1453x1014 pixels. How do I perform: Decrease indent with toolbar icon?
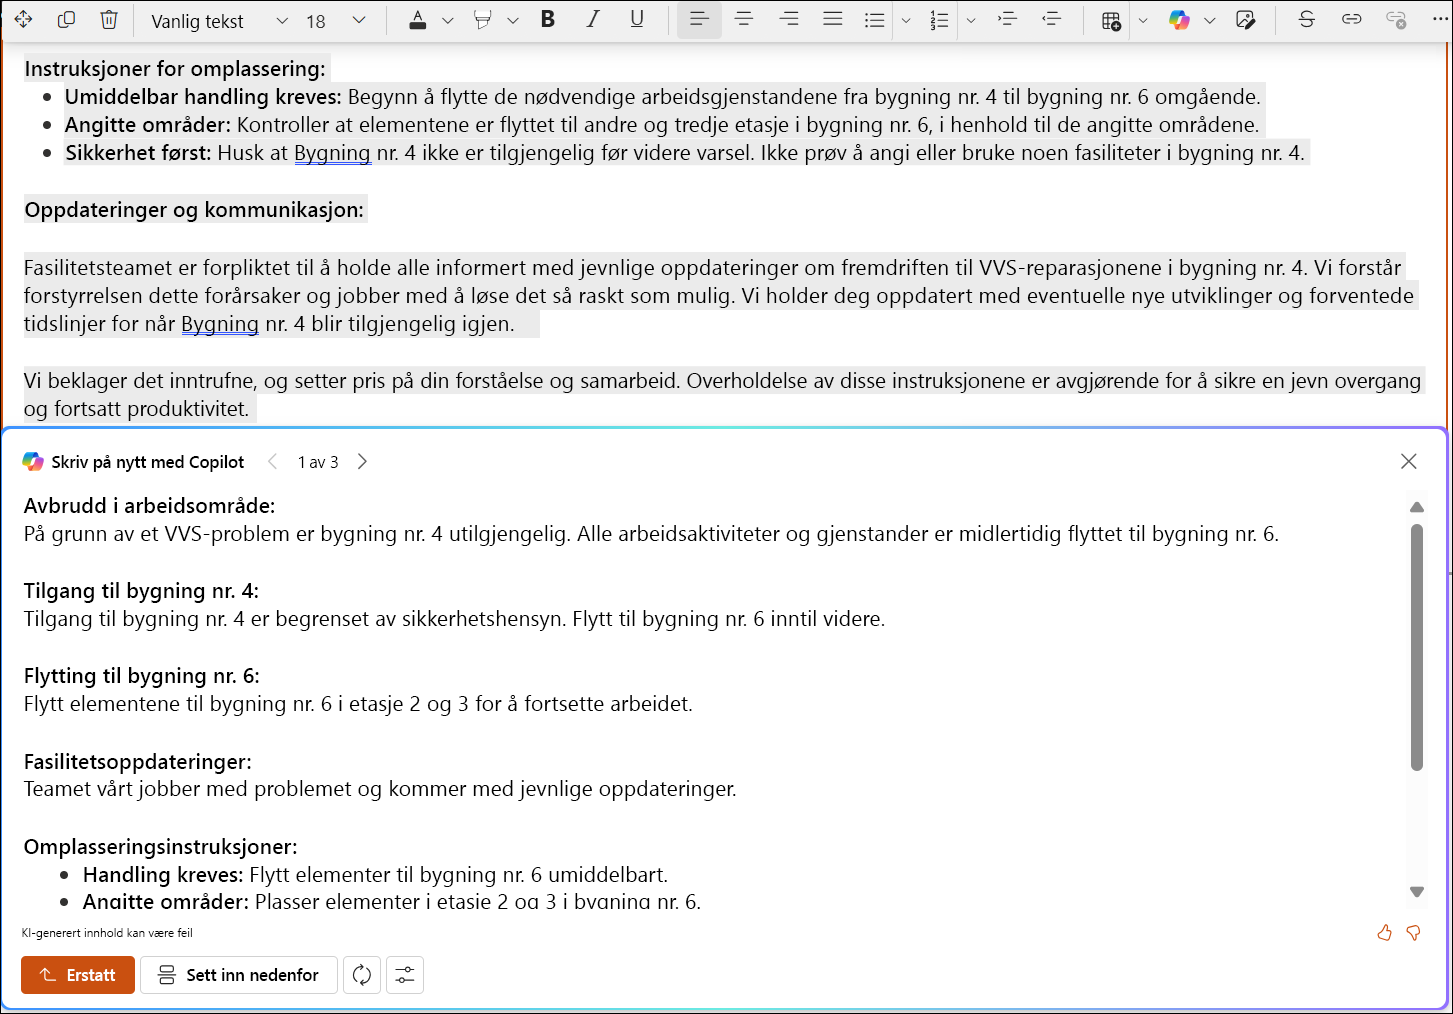[x=1052, y=20]
